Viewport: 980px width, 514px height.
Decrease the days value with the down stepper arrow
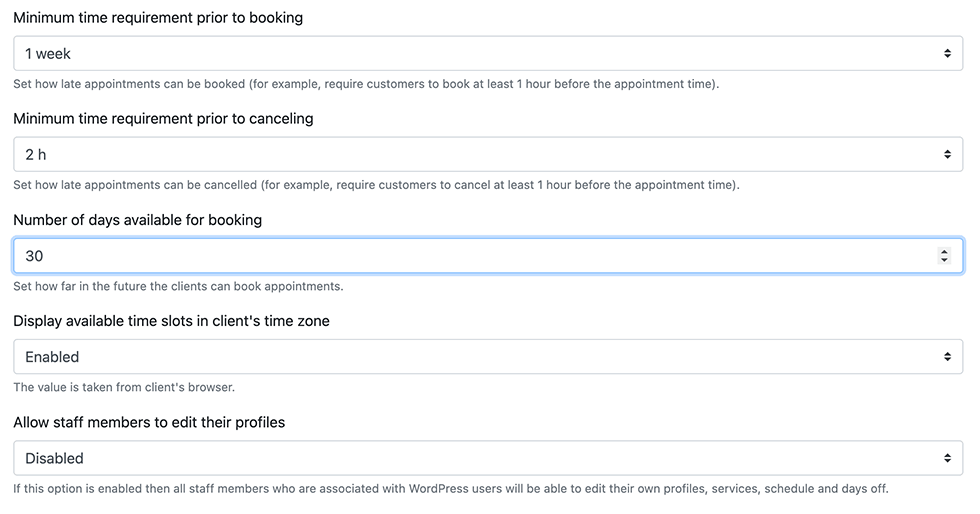[x=944, y=260]
